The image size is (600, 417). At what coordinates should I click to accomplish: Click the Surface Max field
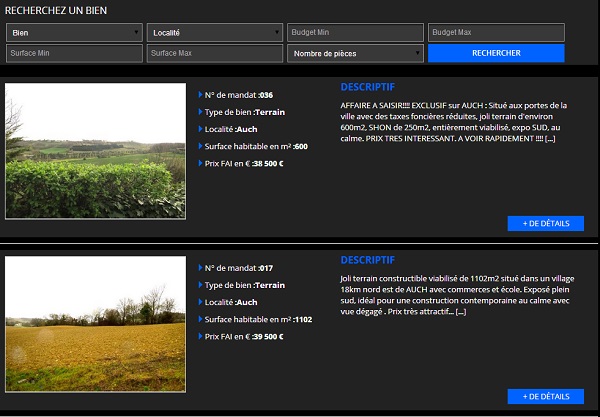click(x=215, y=53)
